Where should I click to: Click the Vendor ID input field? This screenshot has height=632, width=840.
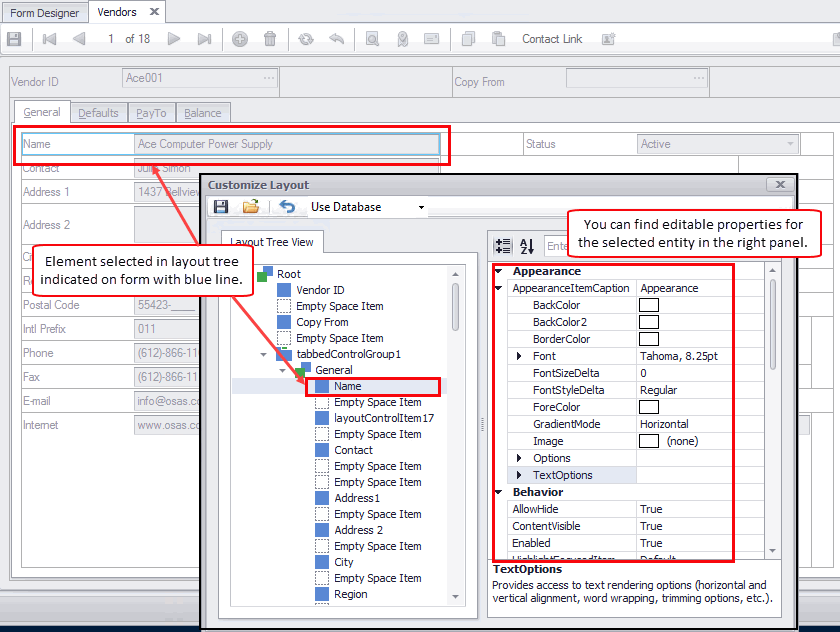click(x=199, y=78)
